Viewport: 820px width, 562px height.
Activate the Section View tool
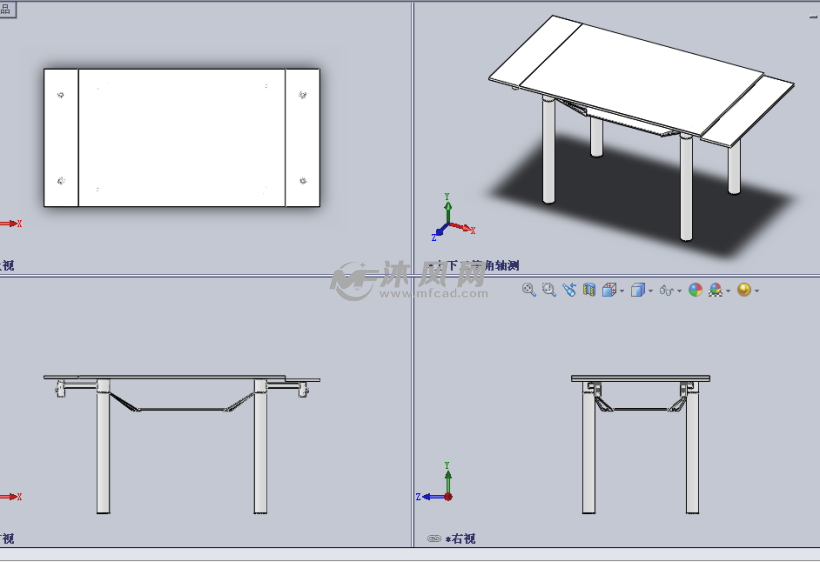point(589,290)
